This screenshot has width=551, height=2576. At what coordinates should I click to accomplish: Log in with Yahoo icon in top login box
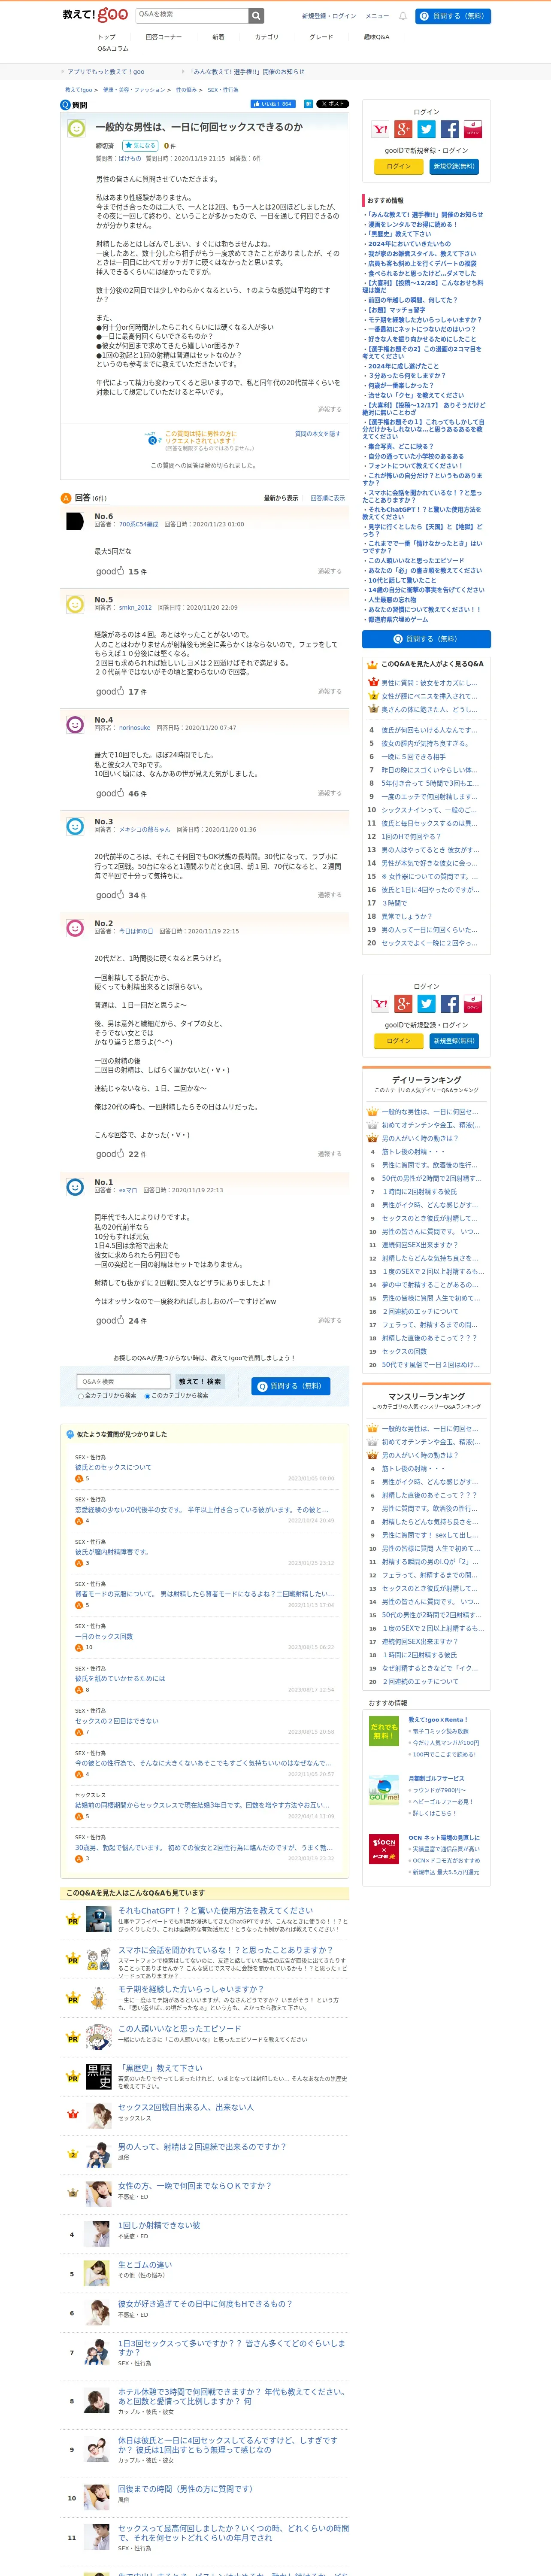[381, 129]
